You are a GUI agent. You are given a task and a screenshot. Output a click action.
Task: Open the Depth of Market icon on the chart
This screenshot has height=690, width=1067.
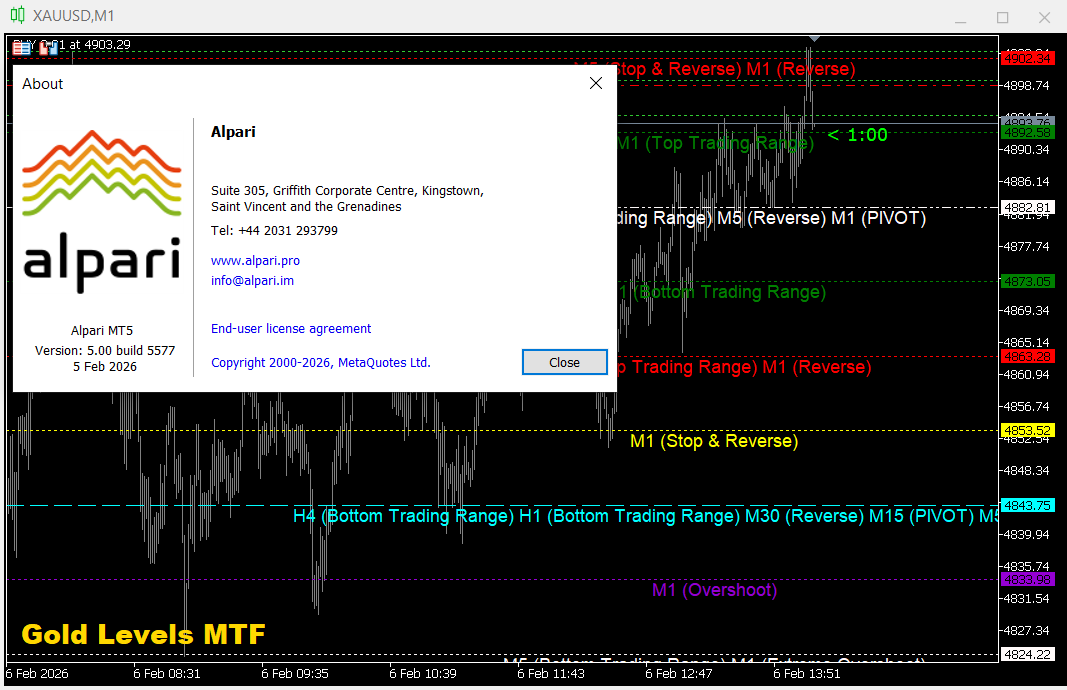pyautogui.click(x=22, y=47)
